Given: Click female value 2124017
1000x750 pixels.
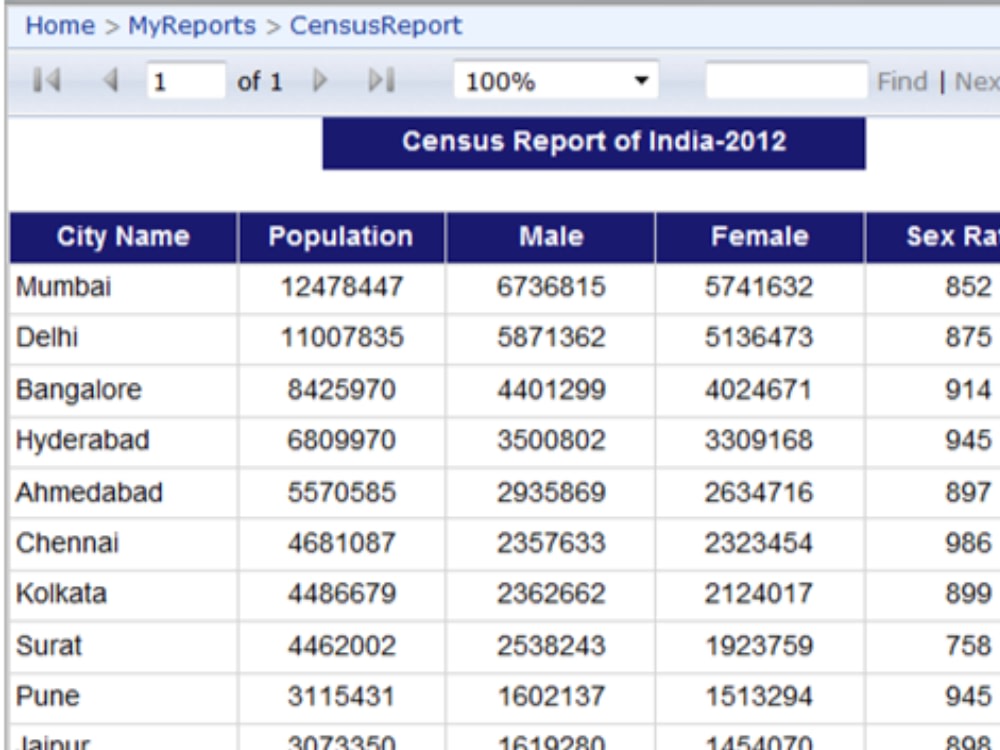Looking at the screenshot, I should click(759, 594).
